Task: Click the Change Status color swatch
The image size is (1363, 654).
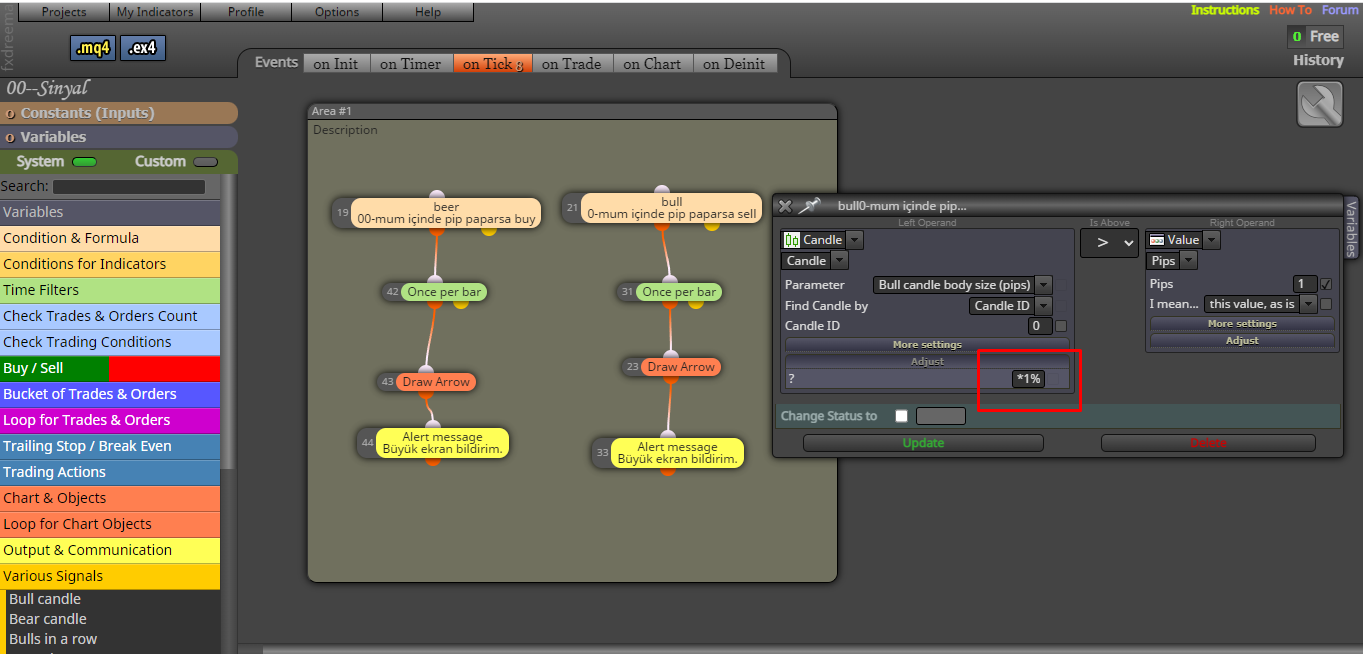Action: 941,416
